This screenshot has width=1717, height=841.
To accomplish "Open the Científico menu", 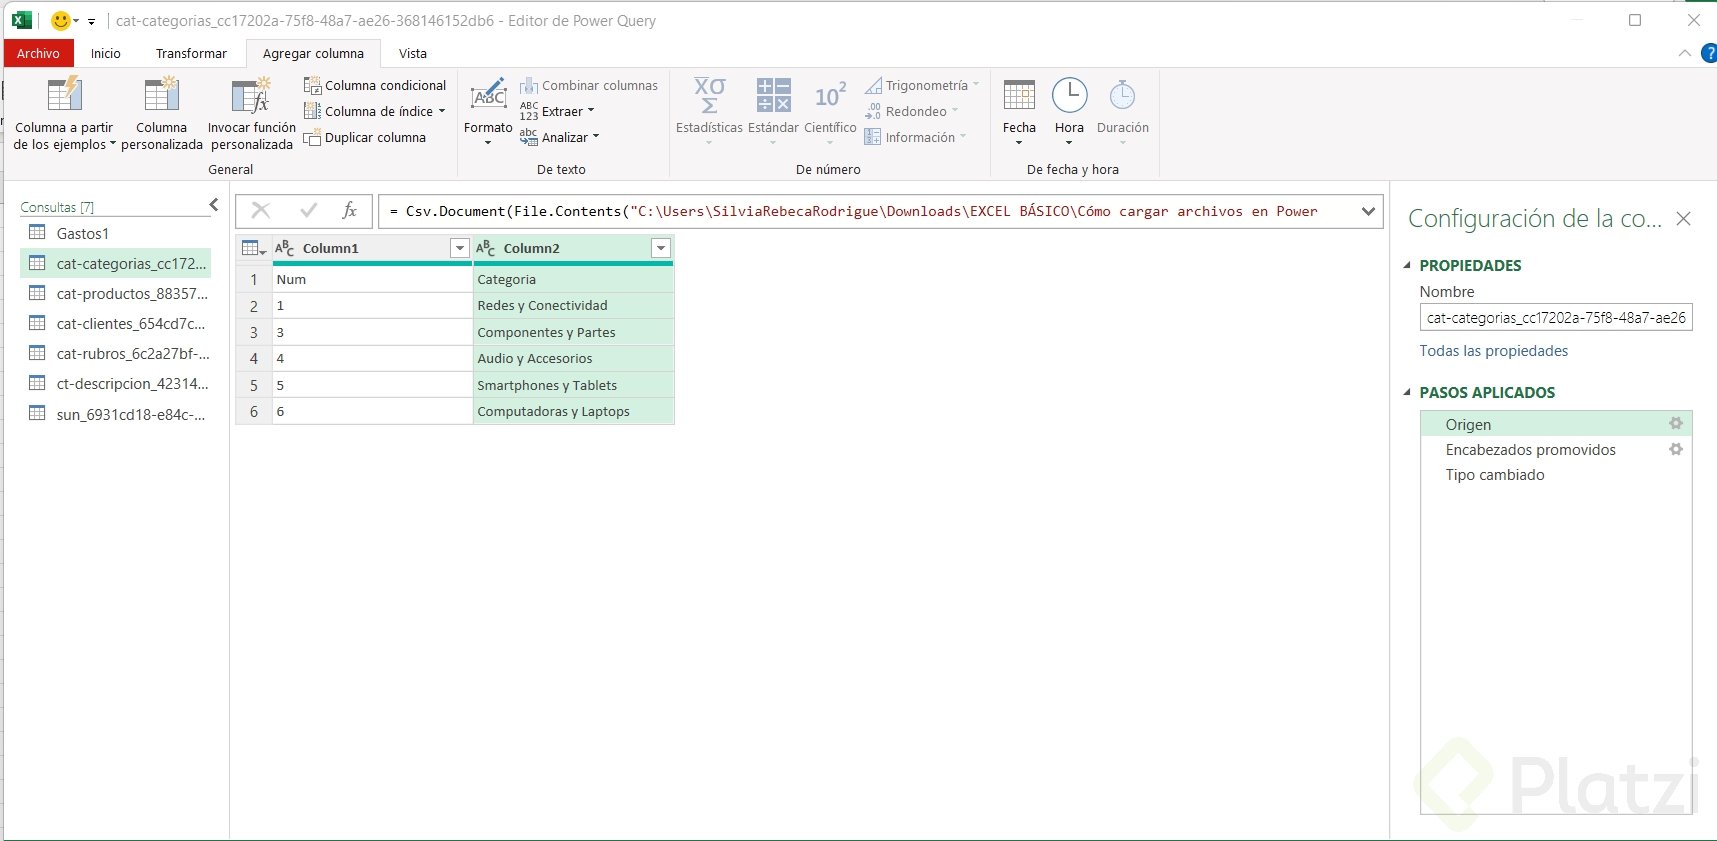I will 830,112.
